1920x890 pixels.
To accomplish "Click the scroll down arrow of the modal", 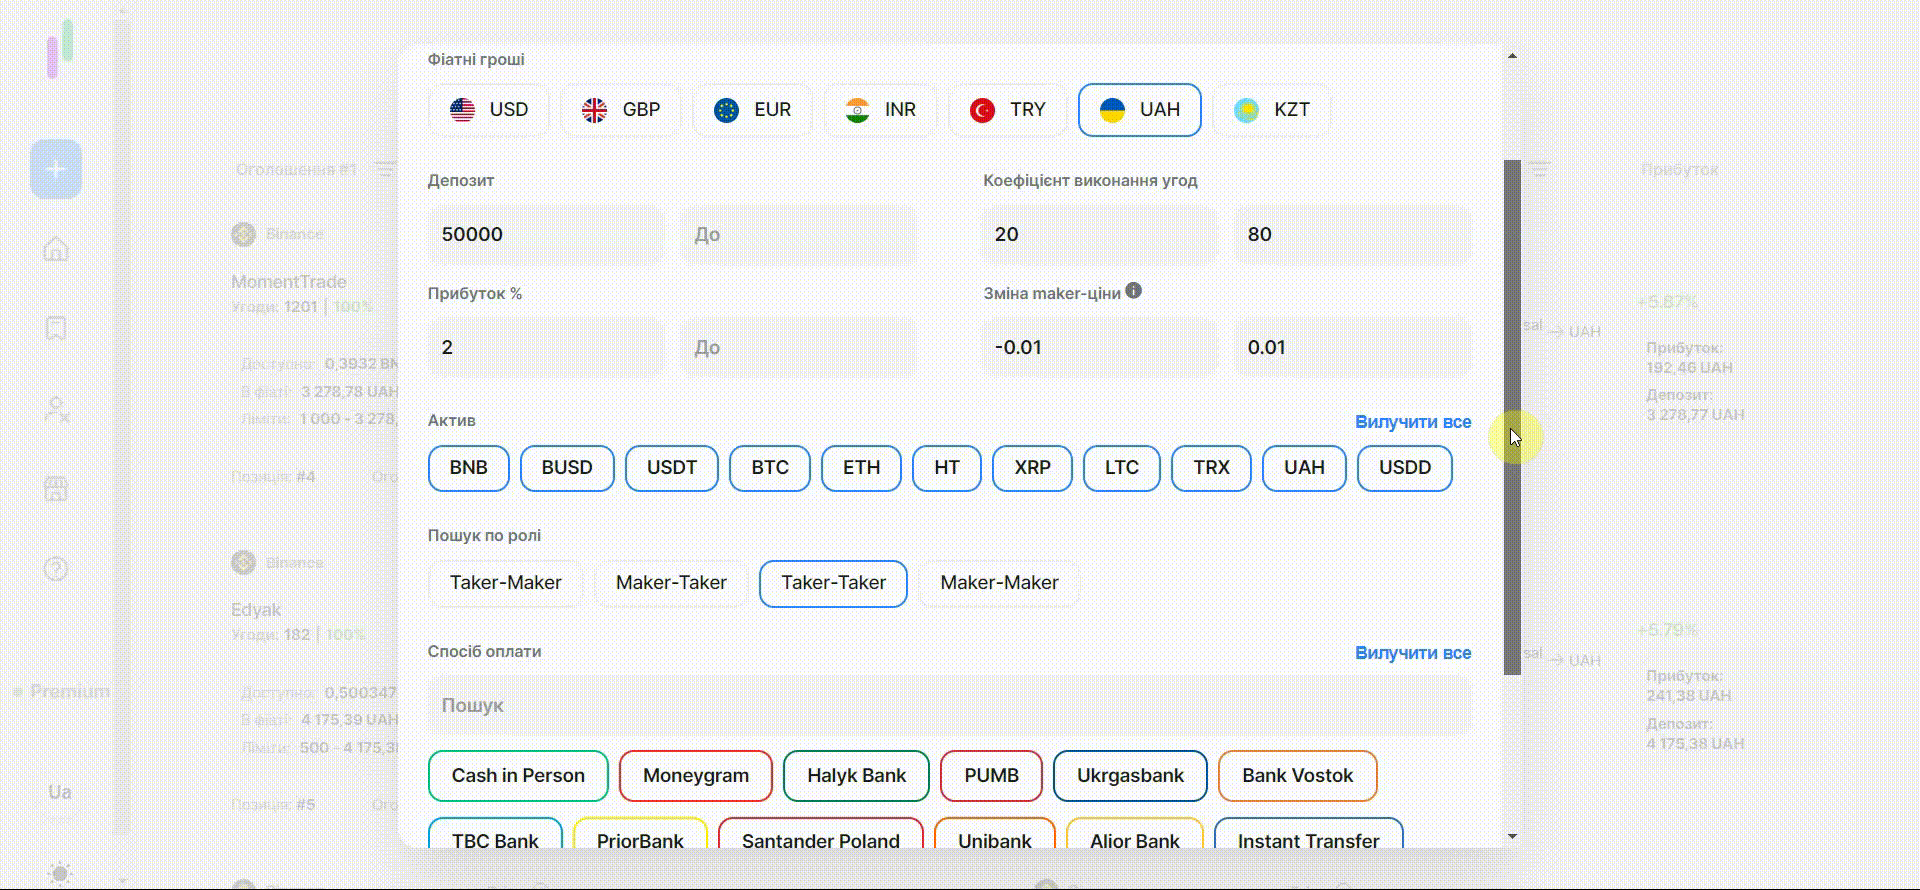I will (x=1512, y=836).
